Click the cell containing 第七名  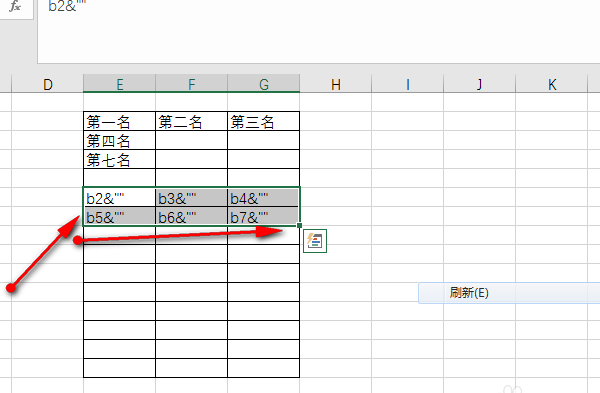[119, 159]
